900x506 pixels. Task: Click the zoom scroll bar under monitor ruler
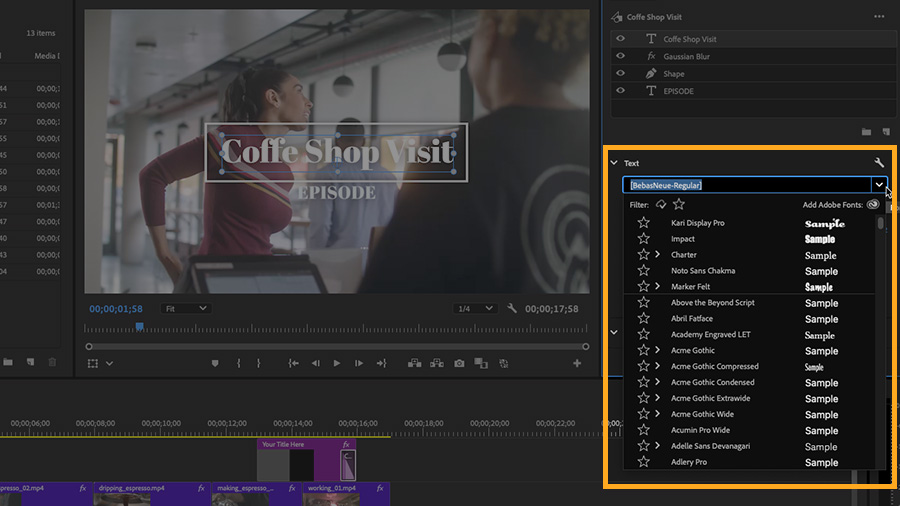[337, 347]
